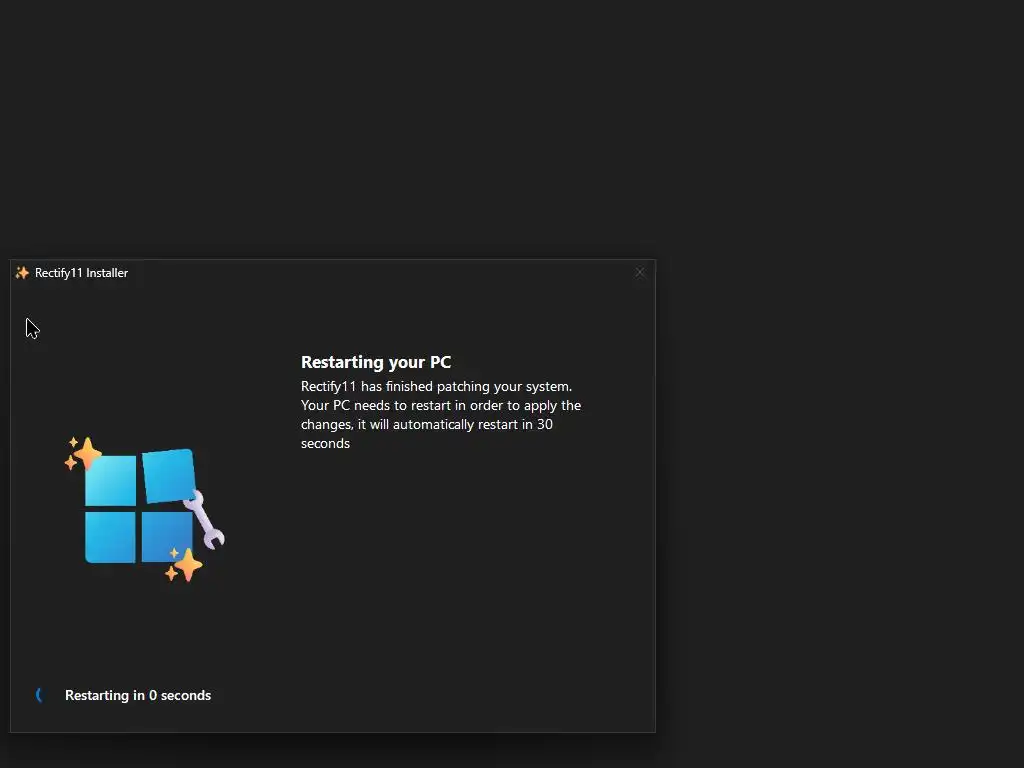This screenshot has width=1024, height=768.
Task: Click the Windows logo with wrench illustration
Action: coord(145,509)
